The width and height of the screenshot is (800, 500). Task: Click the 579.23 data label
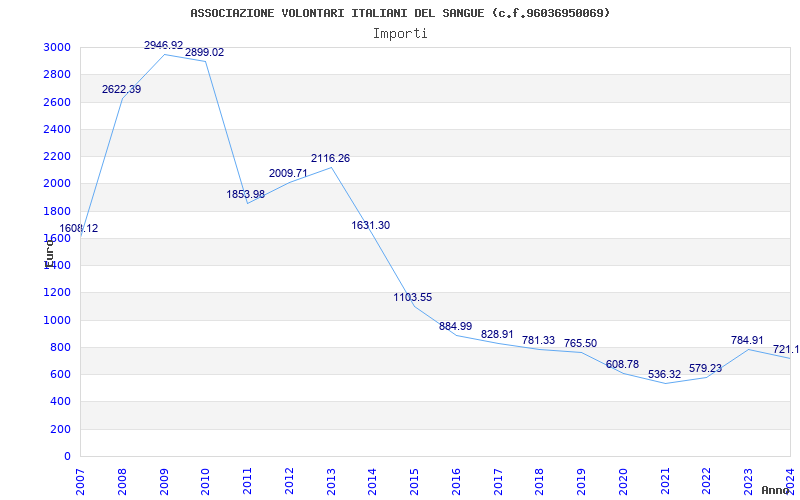pyautogui.click(x=706, y=368)
